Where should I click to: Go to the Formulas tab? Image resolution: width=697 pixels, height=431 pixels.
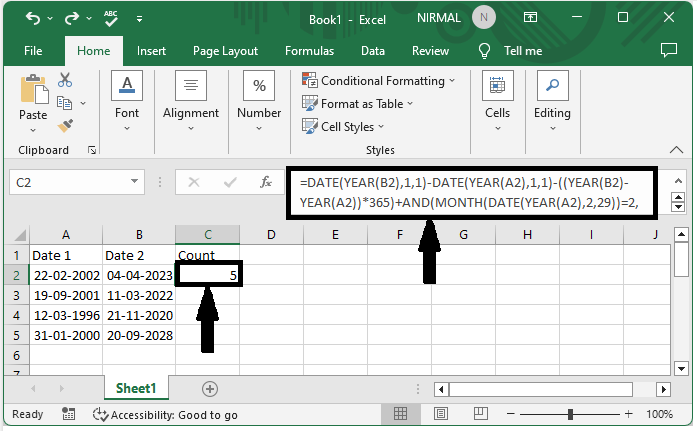click(309, 51)
